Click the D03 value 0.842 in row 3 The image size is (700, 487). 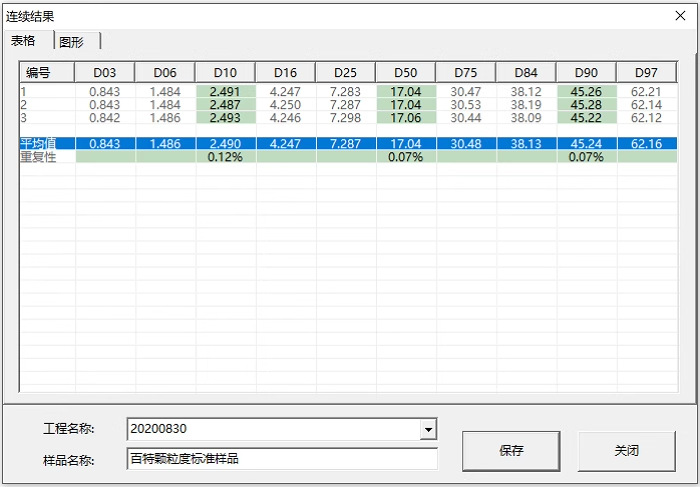(x=104, y=118)
